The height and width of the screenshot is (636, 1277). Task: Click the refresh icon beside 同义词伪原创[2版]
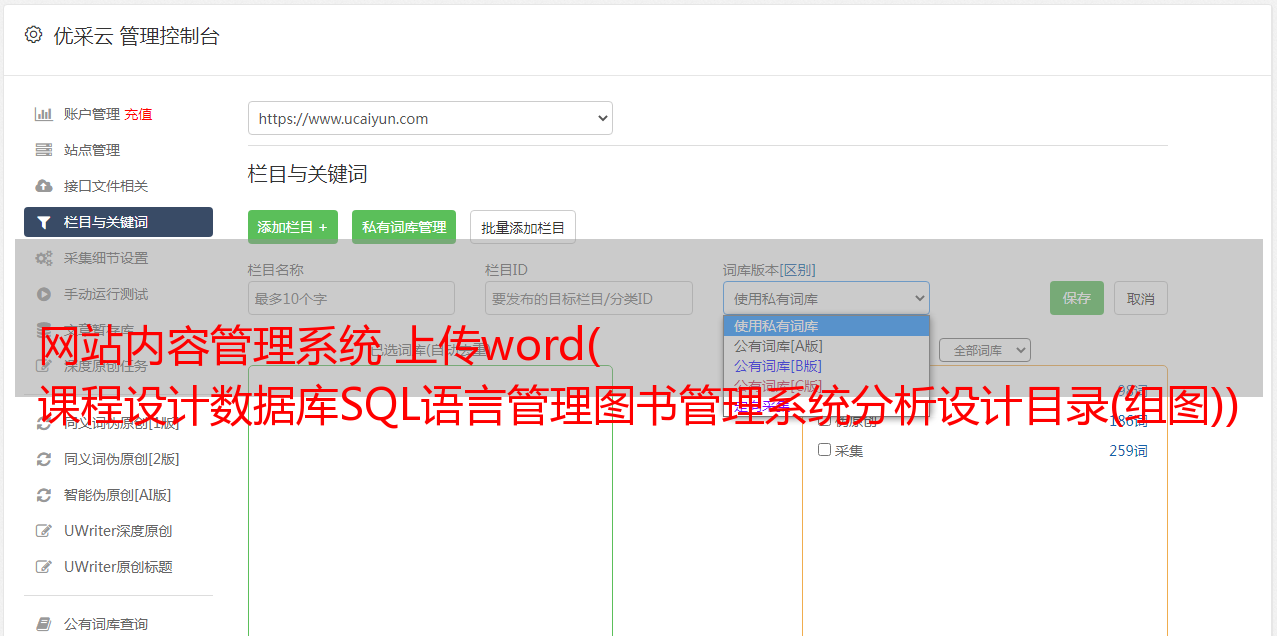pyautogui.click(x=43, y=459)
